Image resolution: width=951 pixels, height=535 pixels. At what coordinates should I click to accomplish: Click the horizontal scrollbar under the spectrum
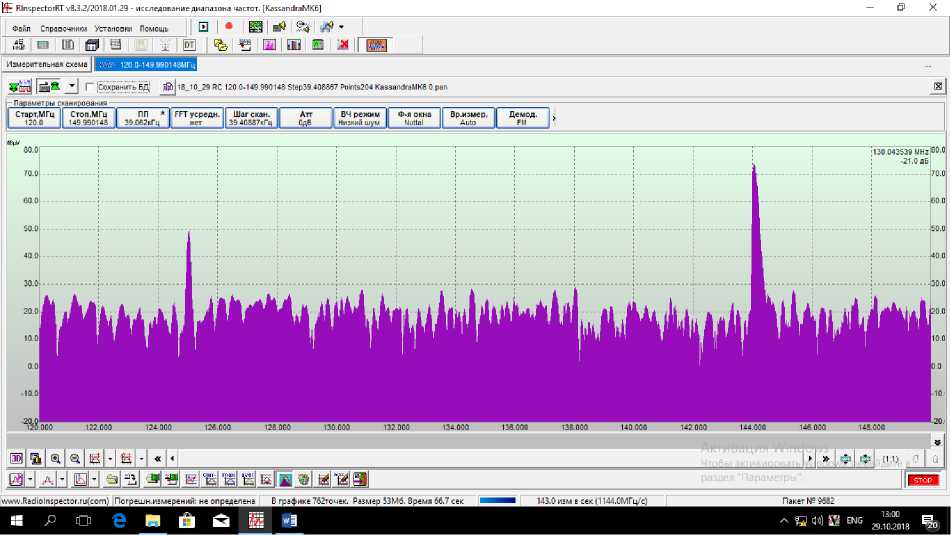[x=470, y=441]
